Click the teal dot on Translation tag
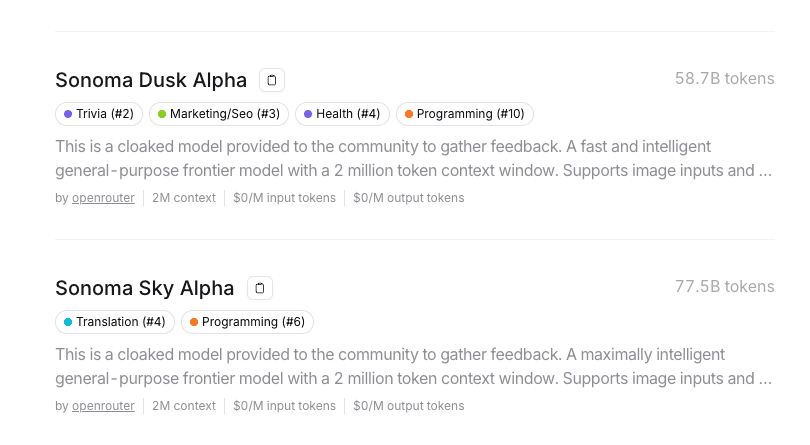Screen dimensions: 810x445 [68, 322]
